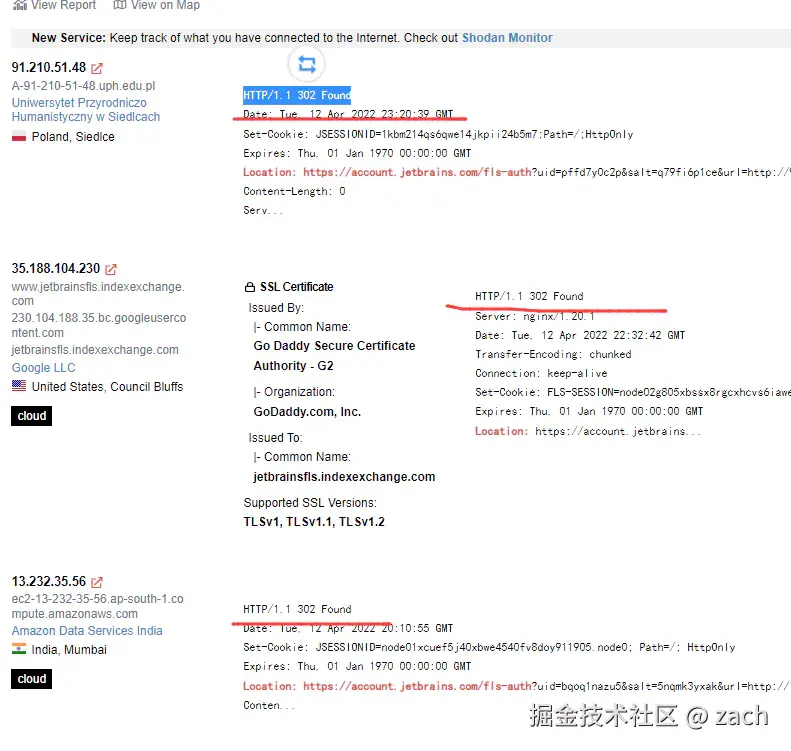Click hostname A-91-210-51-48.uph.edu.pl

83,86
